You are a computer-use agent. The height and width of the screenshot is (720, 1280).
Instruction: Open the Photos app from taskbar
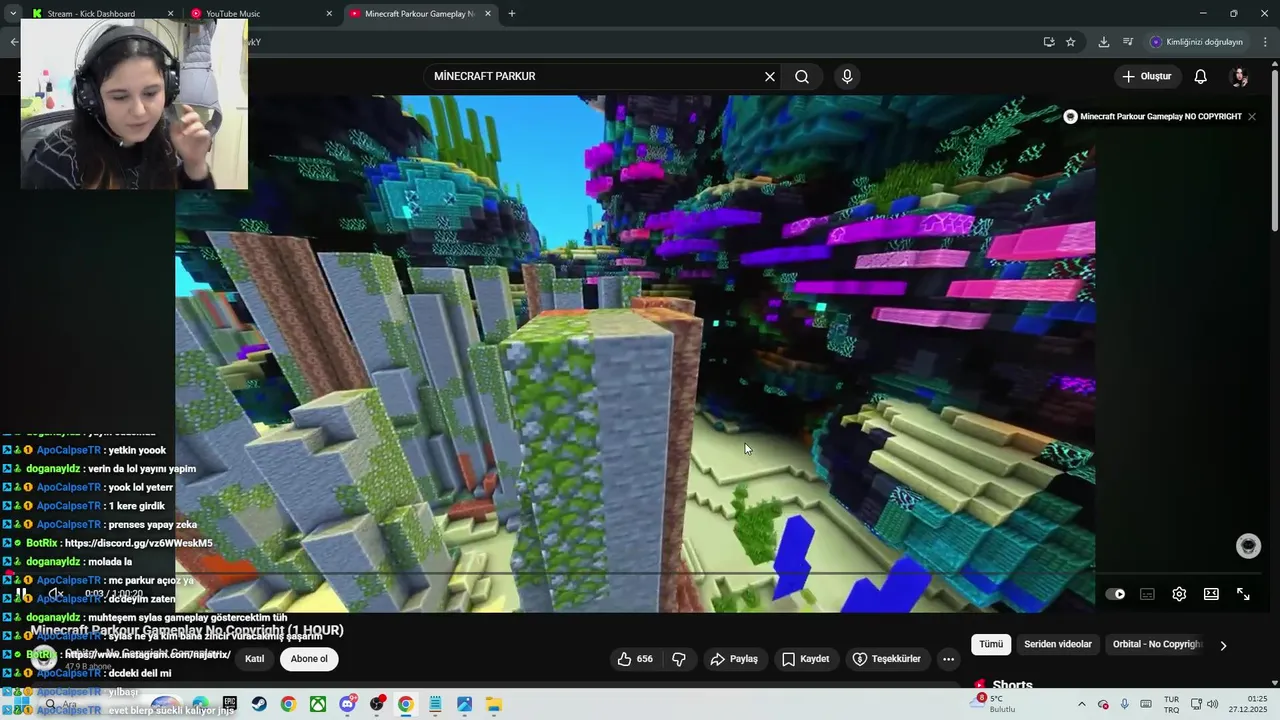point(464,704)
